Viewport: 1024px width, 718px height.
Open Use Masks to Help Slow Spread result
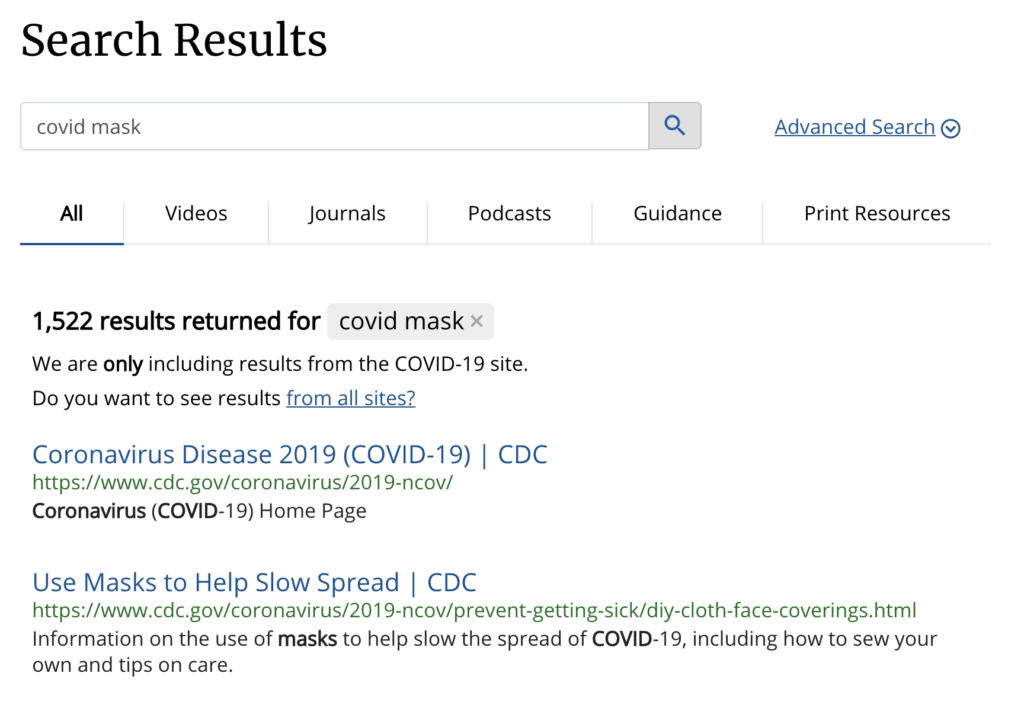pos(255,582)
